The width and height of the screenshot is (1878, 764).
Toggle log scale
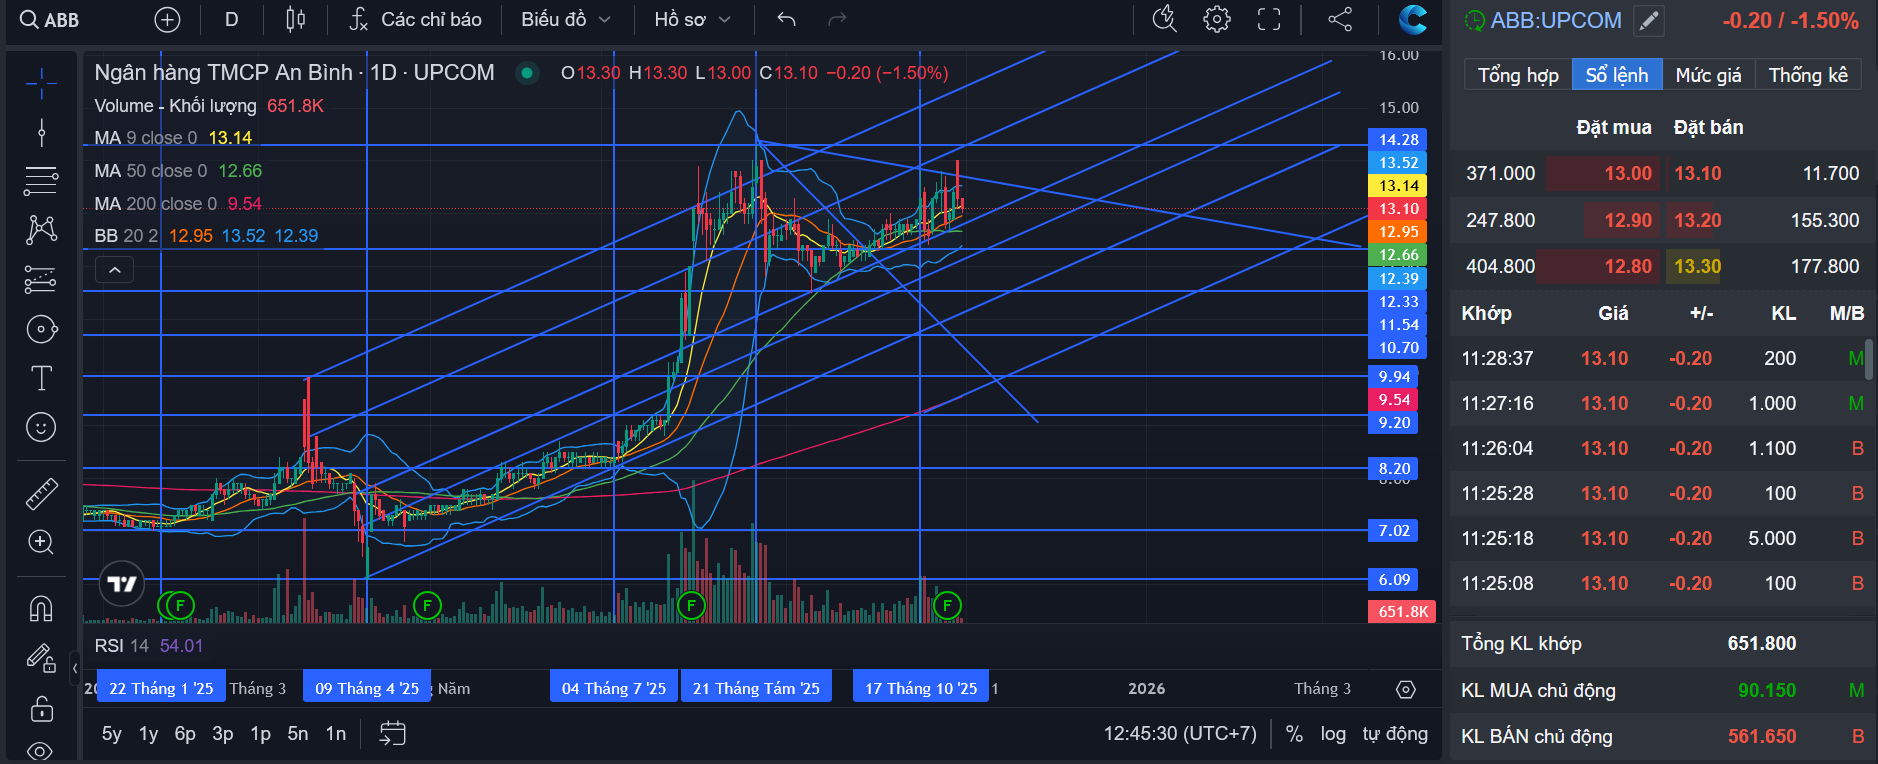1333,734
